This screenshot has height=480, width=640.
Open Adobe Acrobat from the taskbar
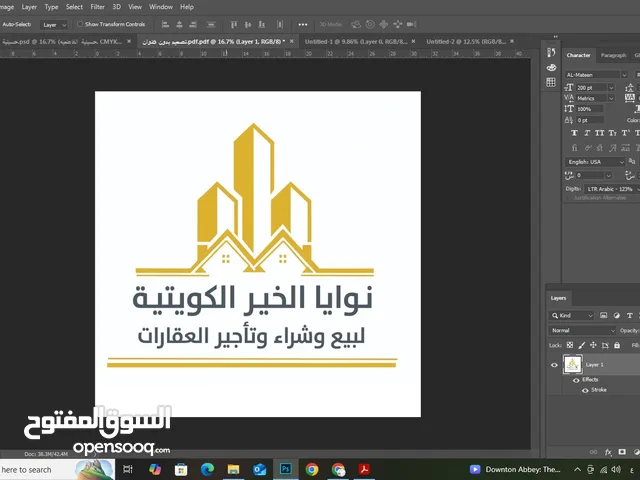pos(364,469)
